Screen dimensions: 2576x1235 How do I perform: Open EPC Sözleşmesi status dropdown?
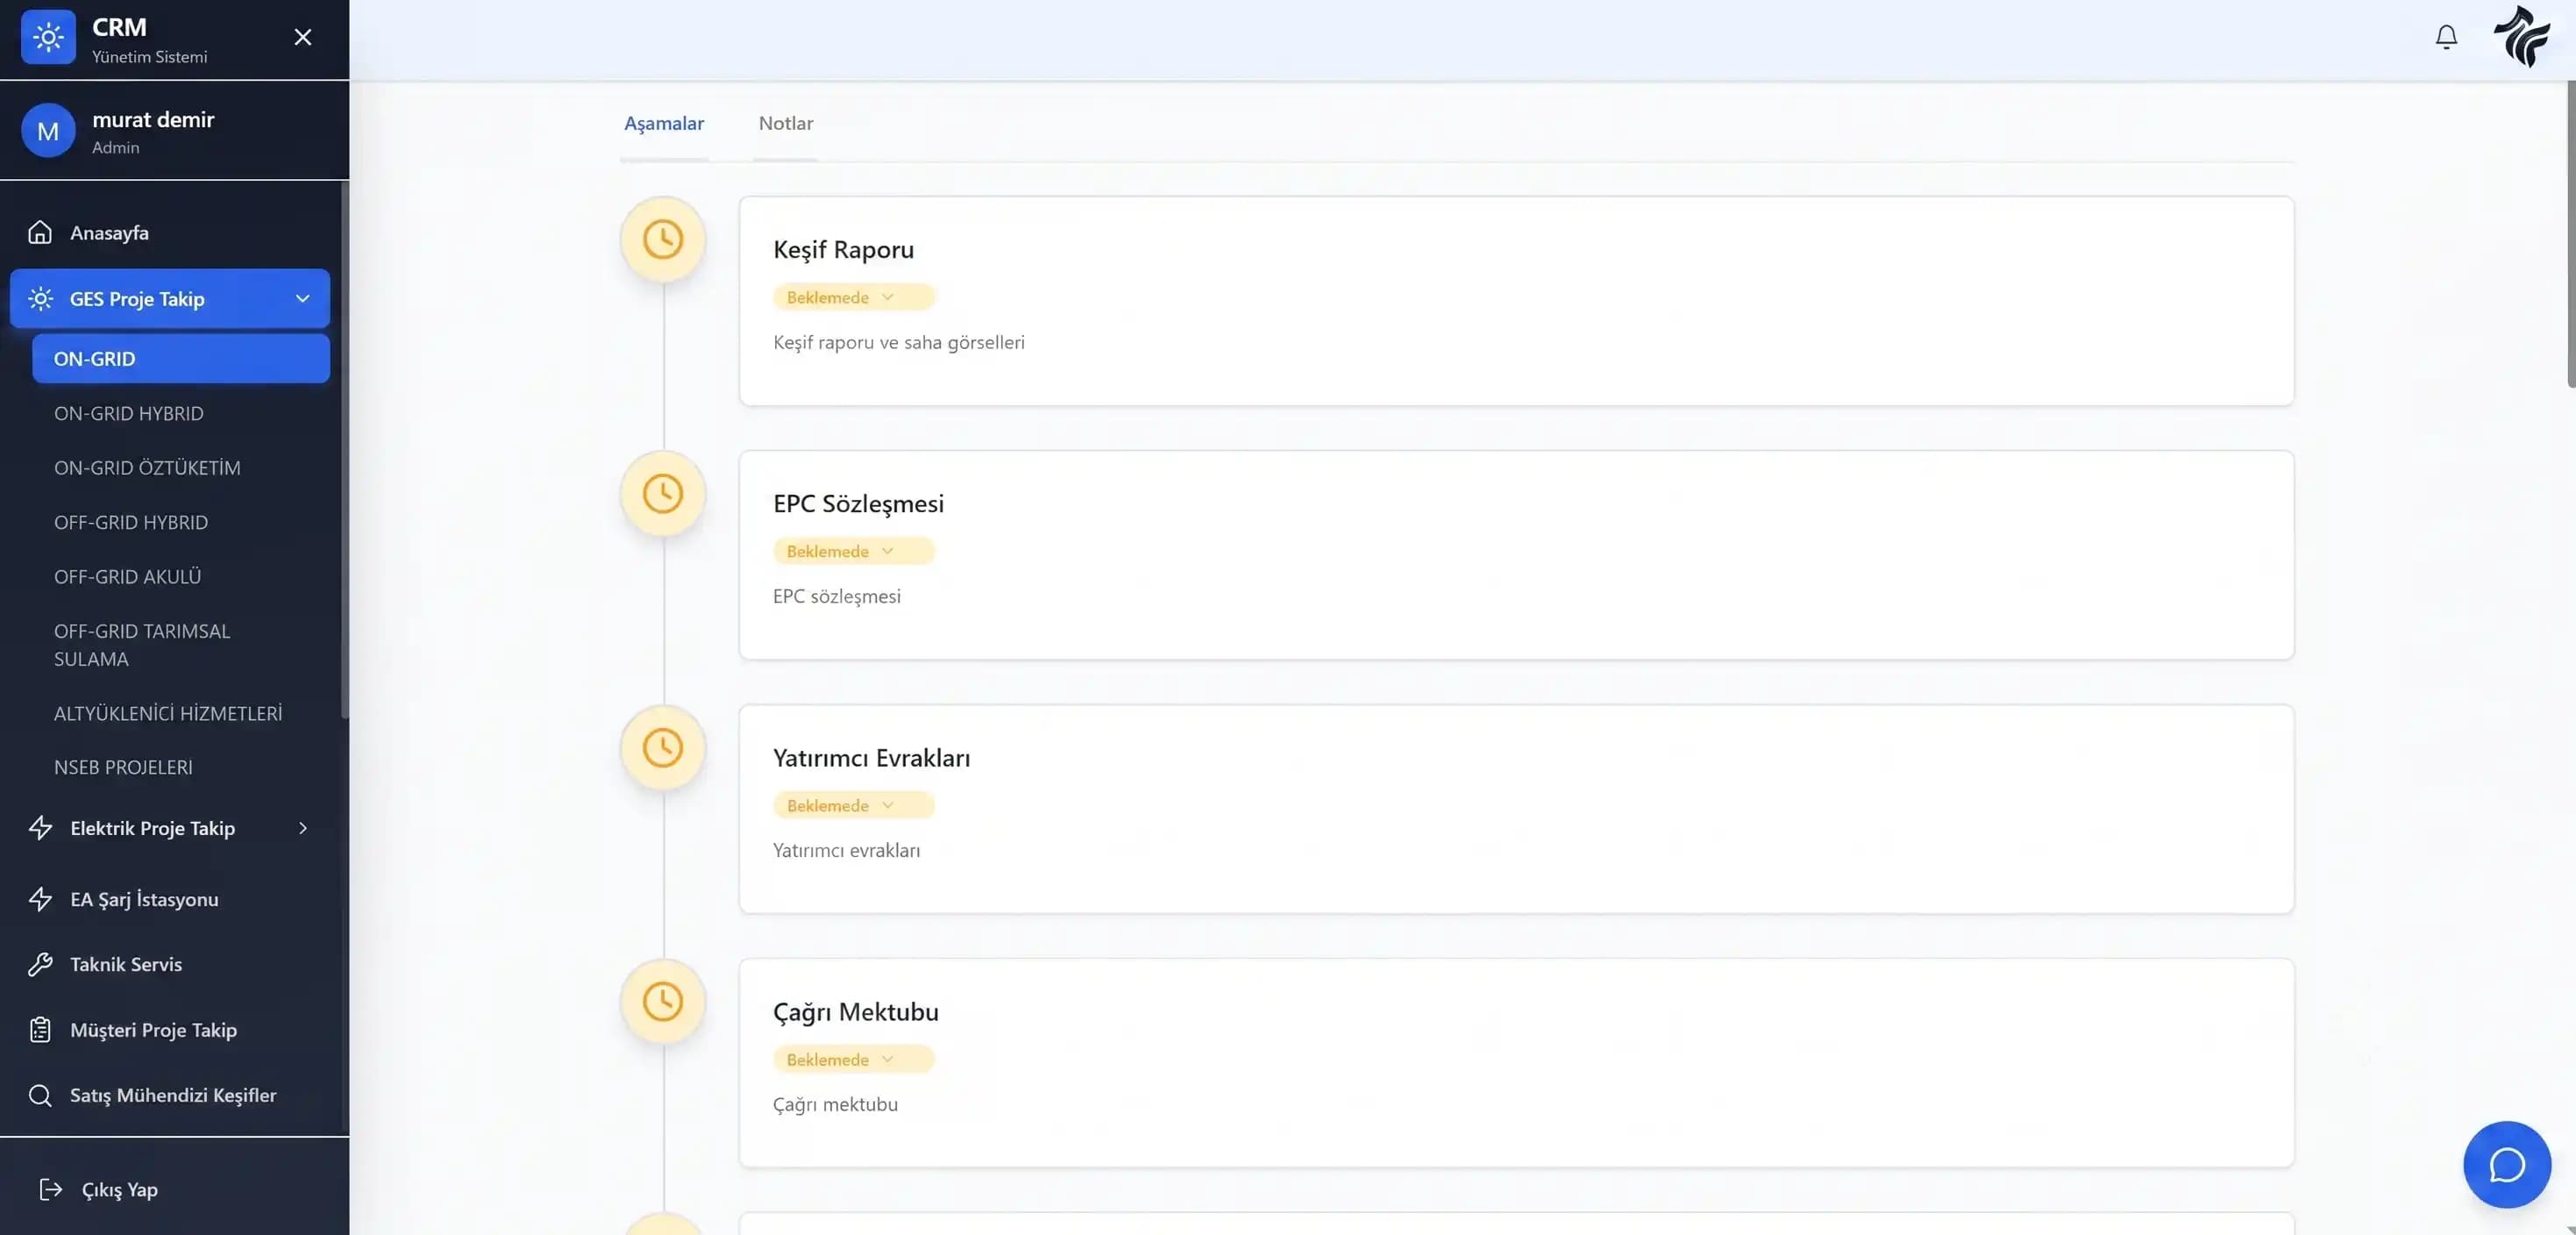coord(853,551)
